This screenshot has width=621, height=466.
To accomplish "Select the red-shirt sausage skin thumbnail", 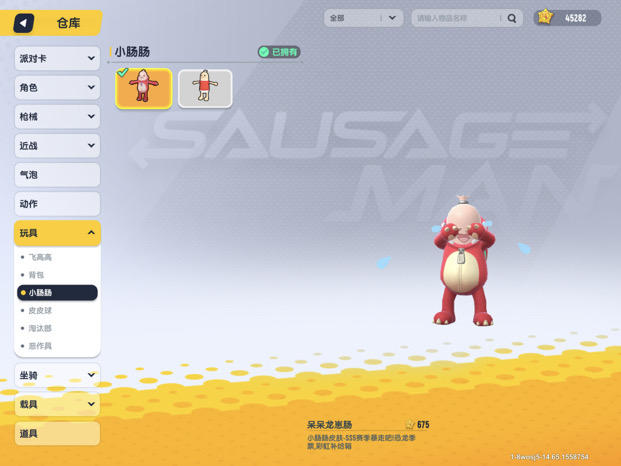I will point(205,88).
